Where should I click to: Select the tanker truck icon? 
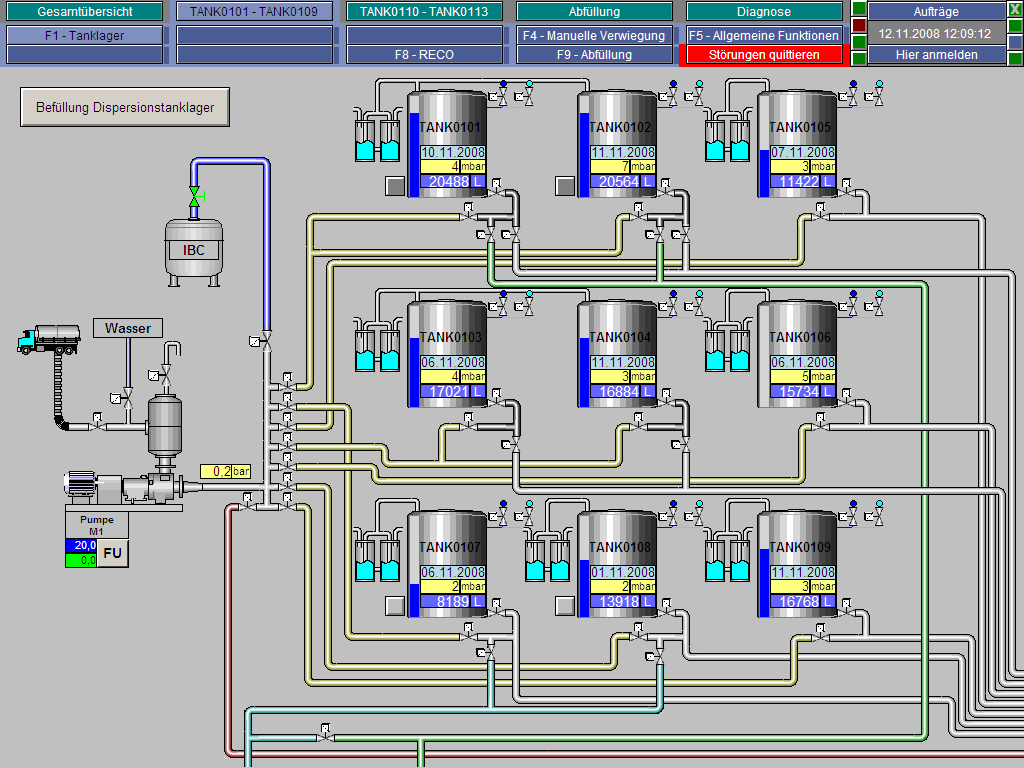click(x=47, y=340)
